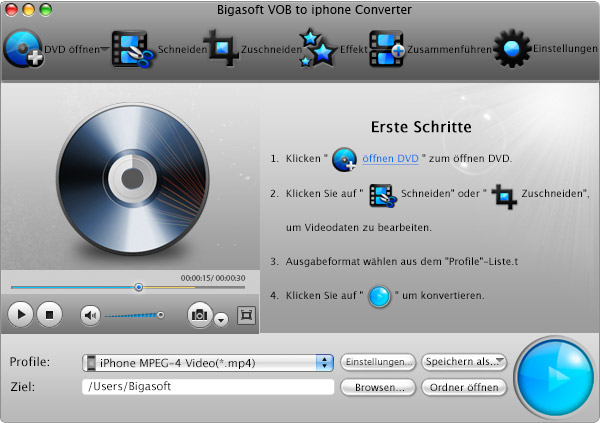The image size is (600, 423).
Task: Open Einstellungen gear in the toolbar
Action: (512, 49)
